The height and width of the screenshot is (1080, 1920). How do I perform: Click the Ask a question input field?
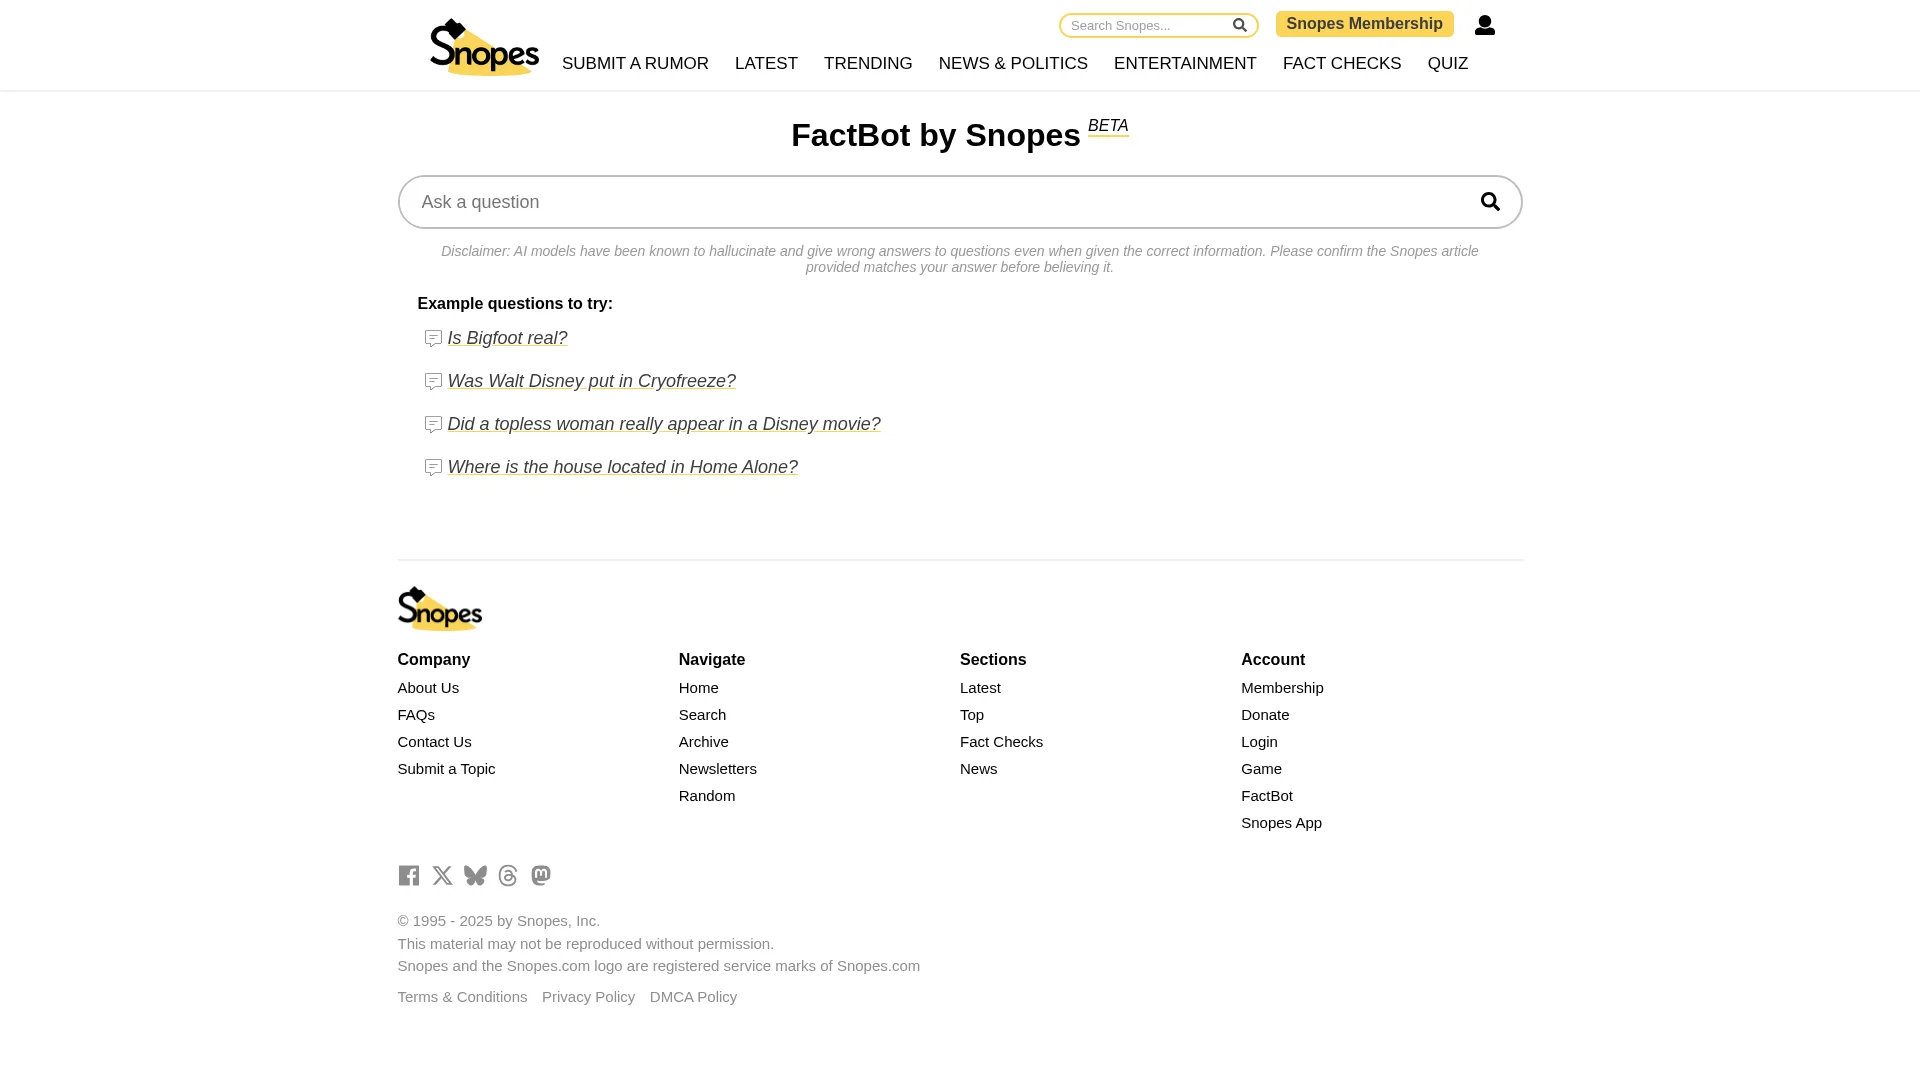tap(930, 202)
